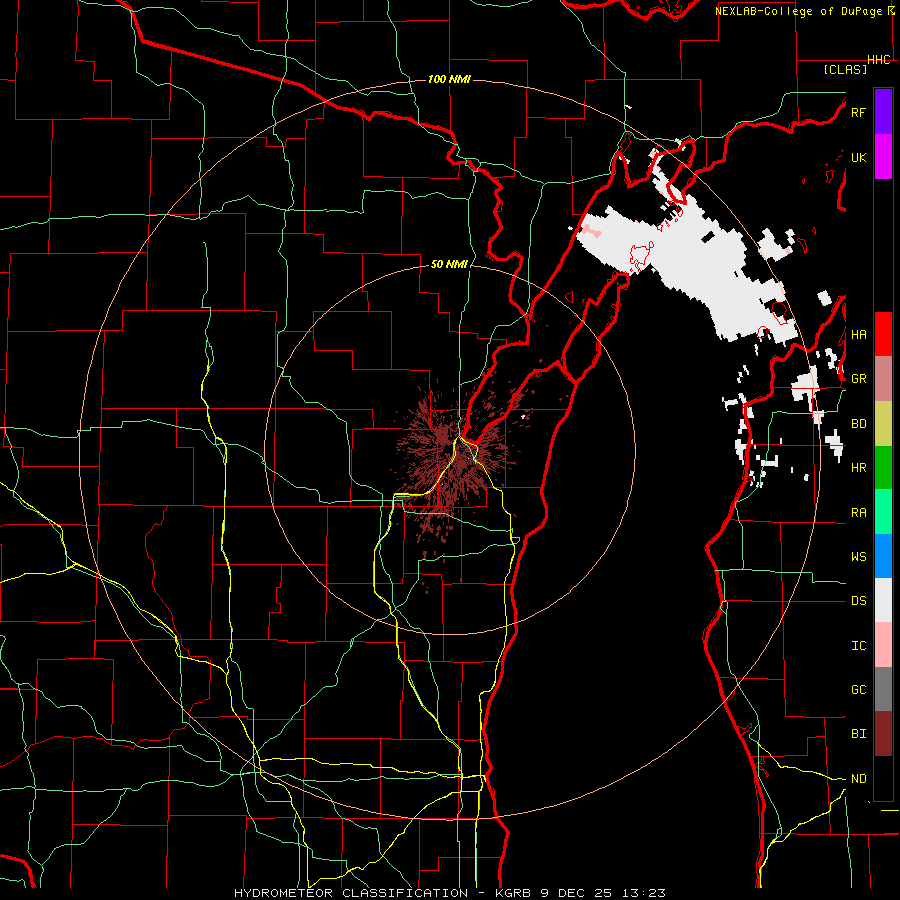The image size is (900, 900).
Task: Click the RF legend label
Action: pyautogui.click(x=858, y=112)
